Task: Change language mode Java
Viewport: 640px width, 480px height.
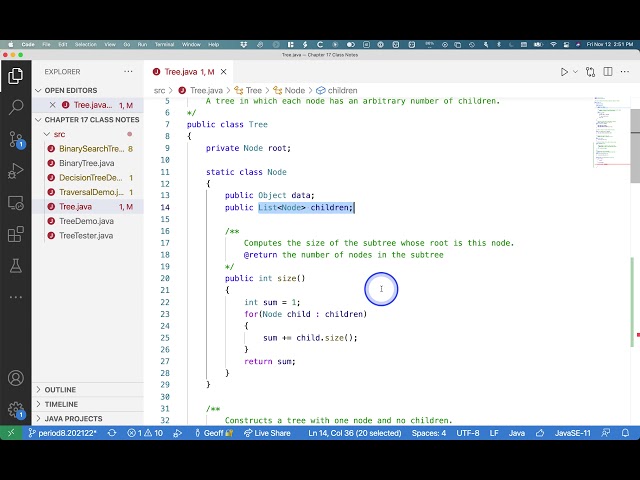Action: (517, 433)
